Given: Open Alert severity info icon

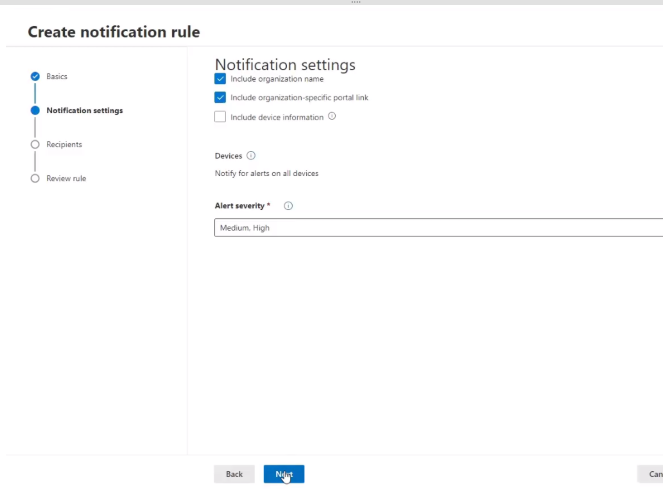Looking at the screenshot, I should pyautogui.click(x=288, y=206).
